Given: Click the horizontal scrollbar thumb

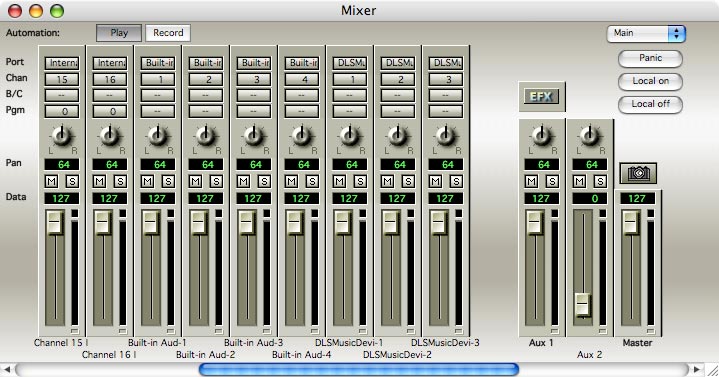Looking at the screenshot, I should [x=359, y=369].
